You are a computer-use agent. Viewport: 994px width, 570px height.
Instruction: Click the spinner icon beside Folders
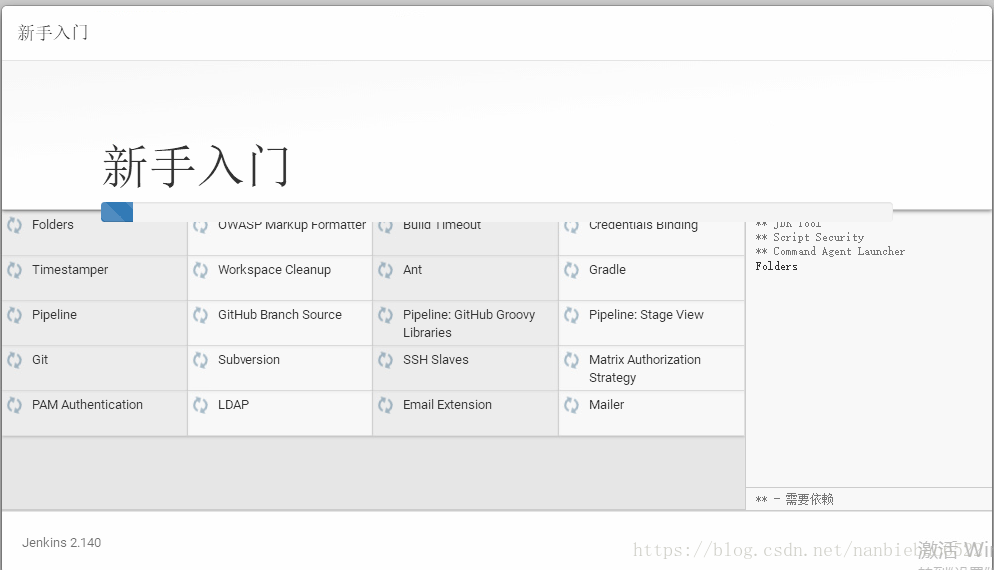click(x=15, y=225)
